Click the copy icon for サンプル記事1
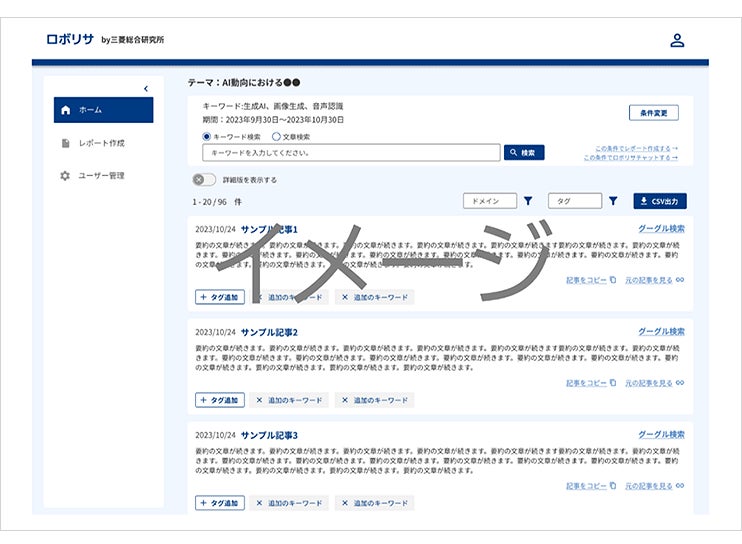The height and width of the screenshot is (544, 742). pos(613,280)
